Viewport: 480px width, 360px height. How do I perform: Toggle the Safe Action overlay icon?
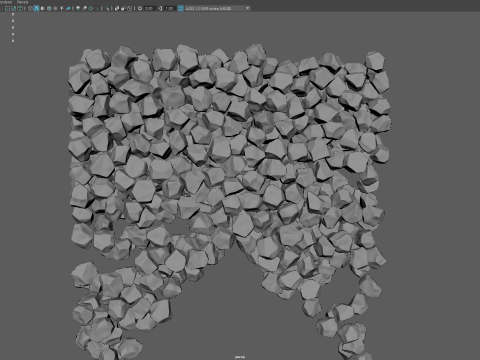14,8
